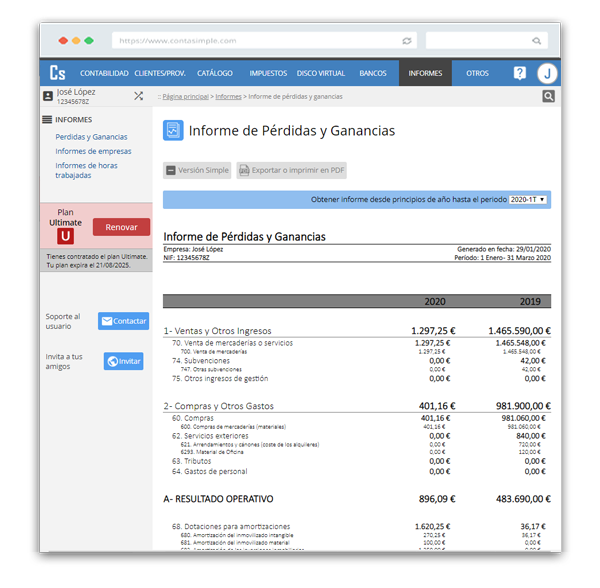The width and height of the screenshot is (600, 588).
Task: Open the user profile avatar J
Action: pos(547,73)
